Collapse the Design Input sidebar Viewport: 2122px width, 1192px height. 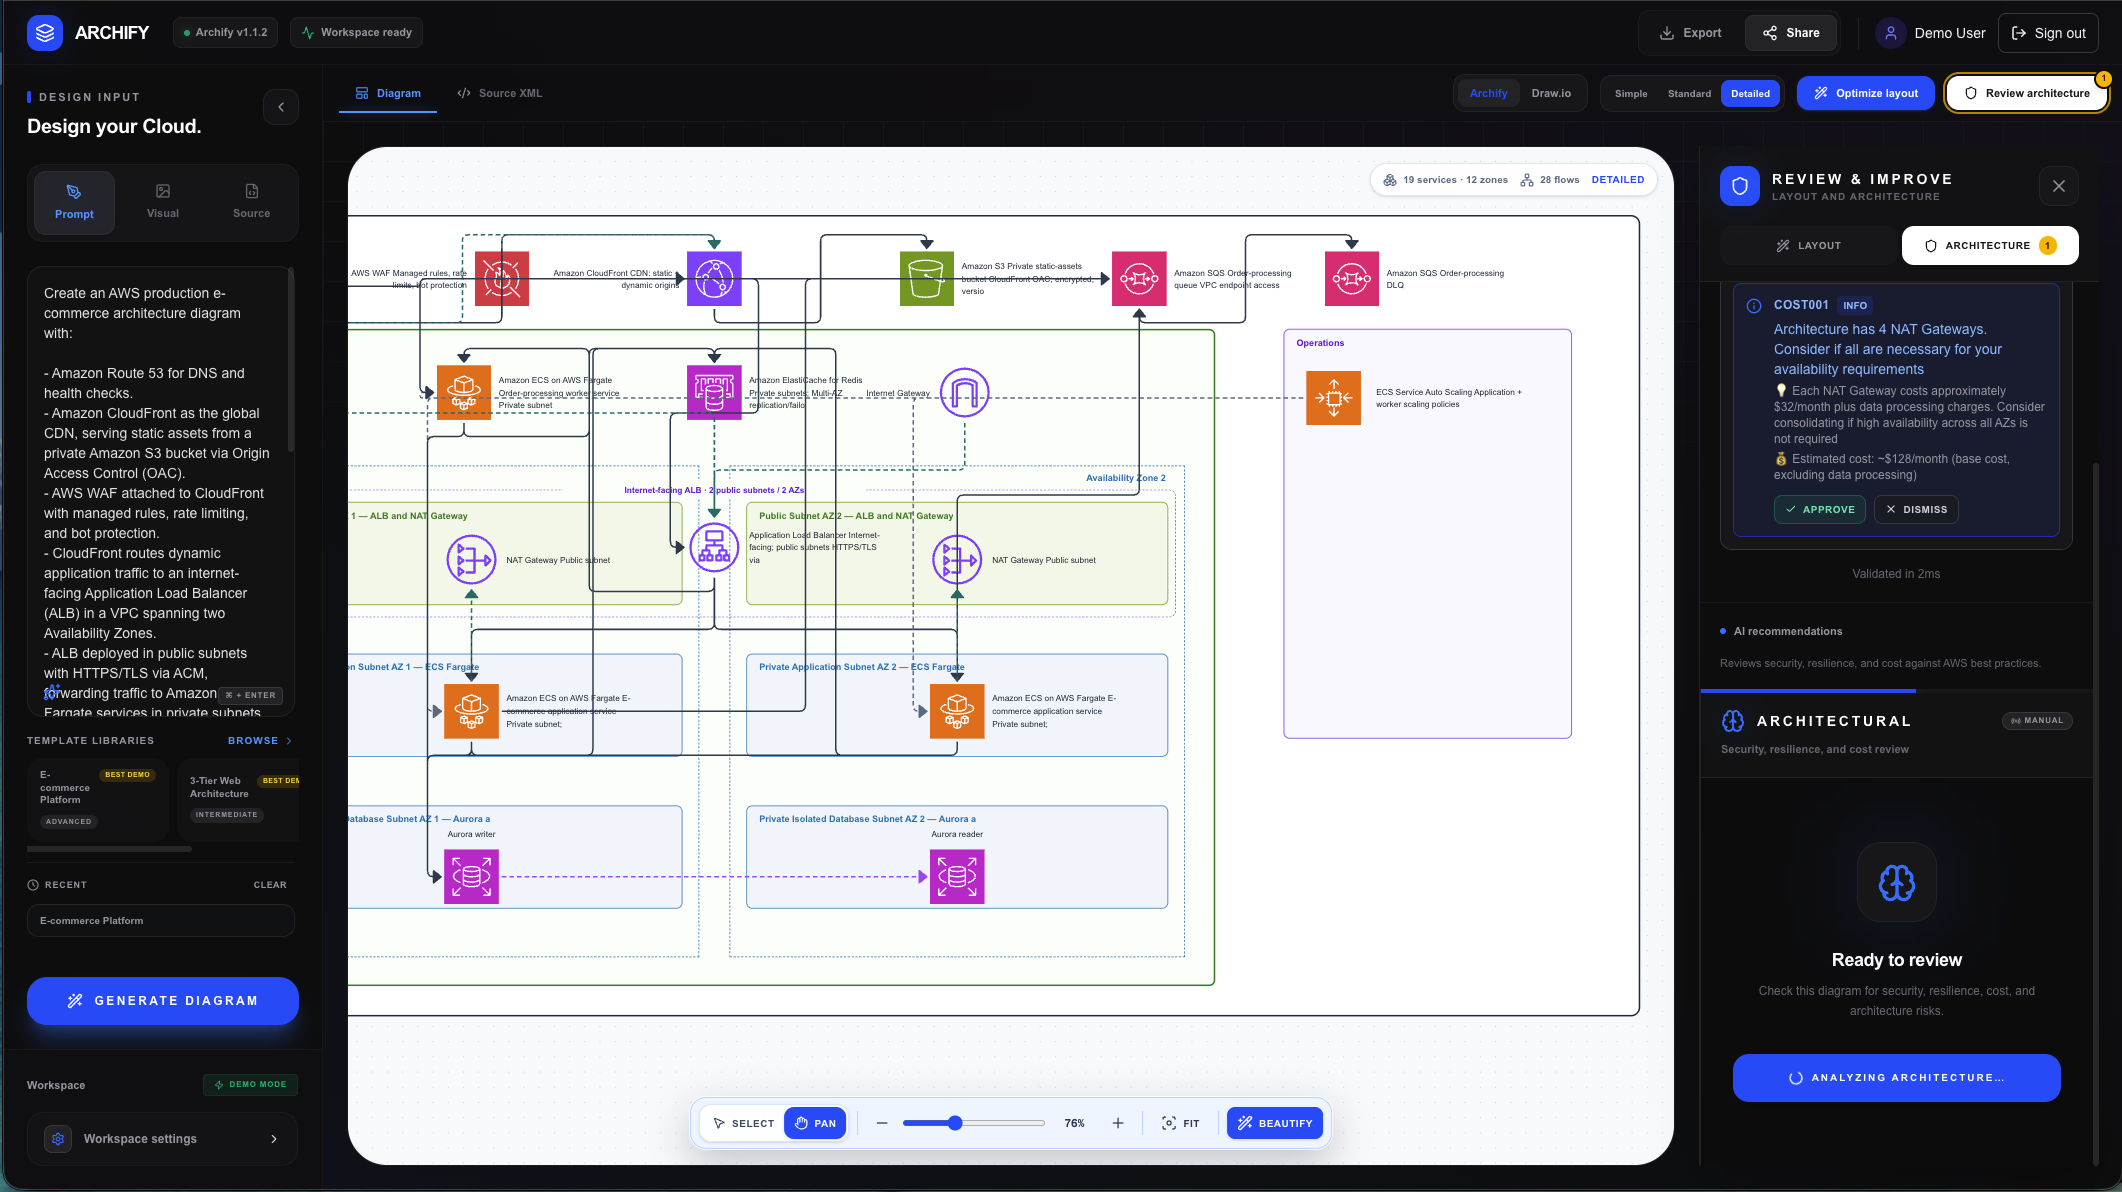[x=281, y=107]
